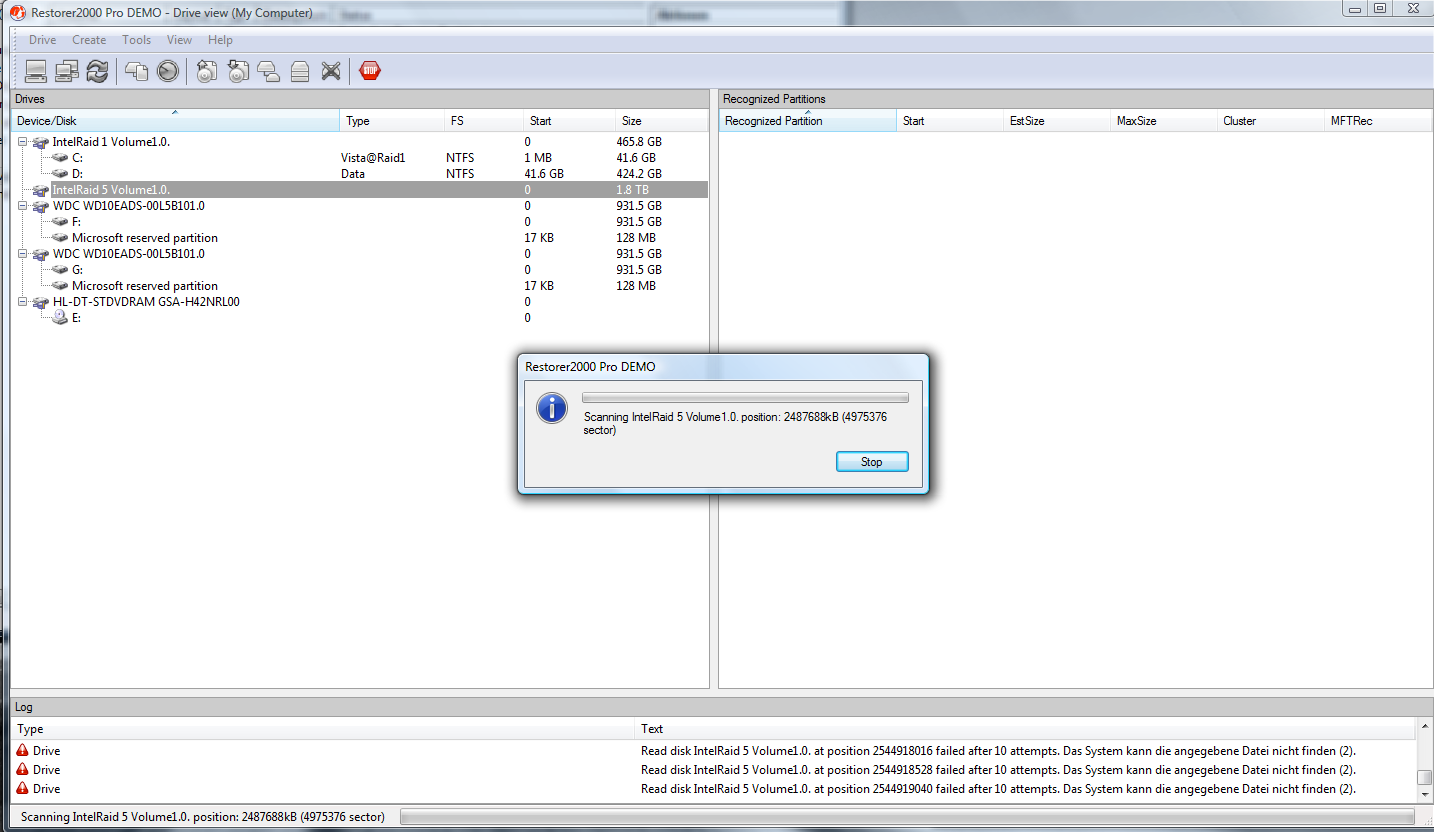Click the MaxSize column header
The height and width of the screenshot is (832, 1434).
[x=1164, y=121]
